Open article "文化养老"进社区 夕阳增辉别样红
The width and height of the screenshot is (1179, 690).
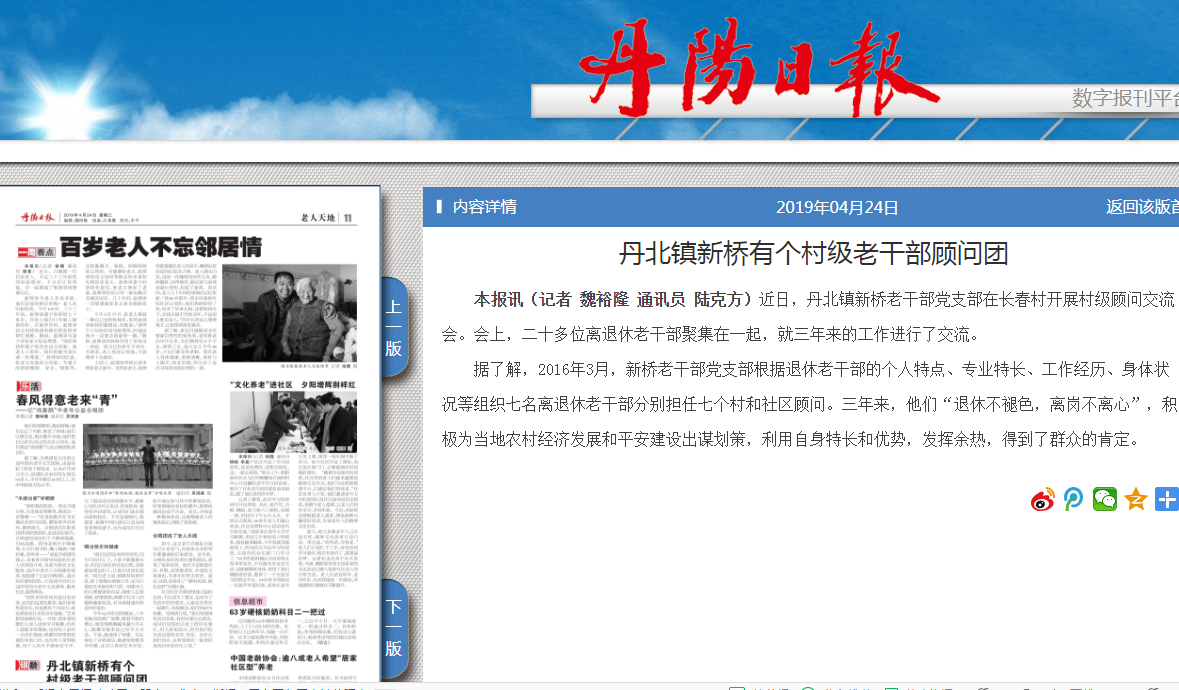tap(293, 385)
